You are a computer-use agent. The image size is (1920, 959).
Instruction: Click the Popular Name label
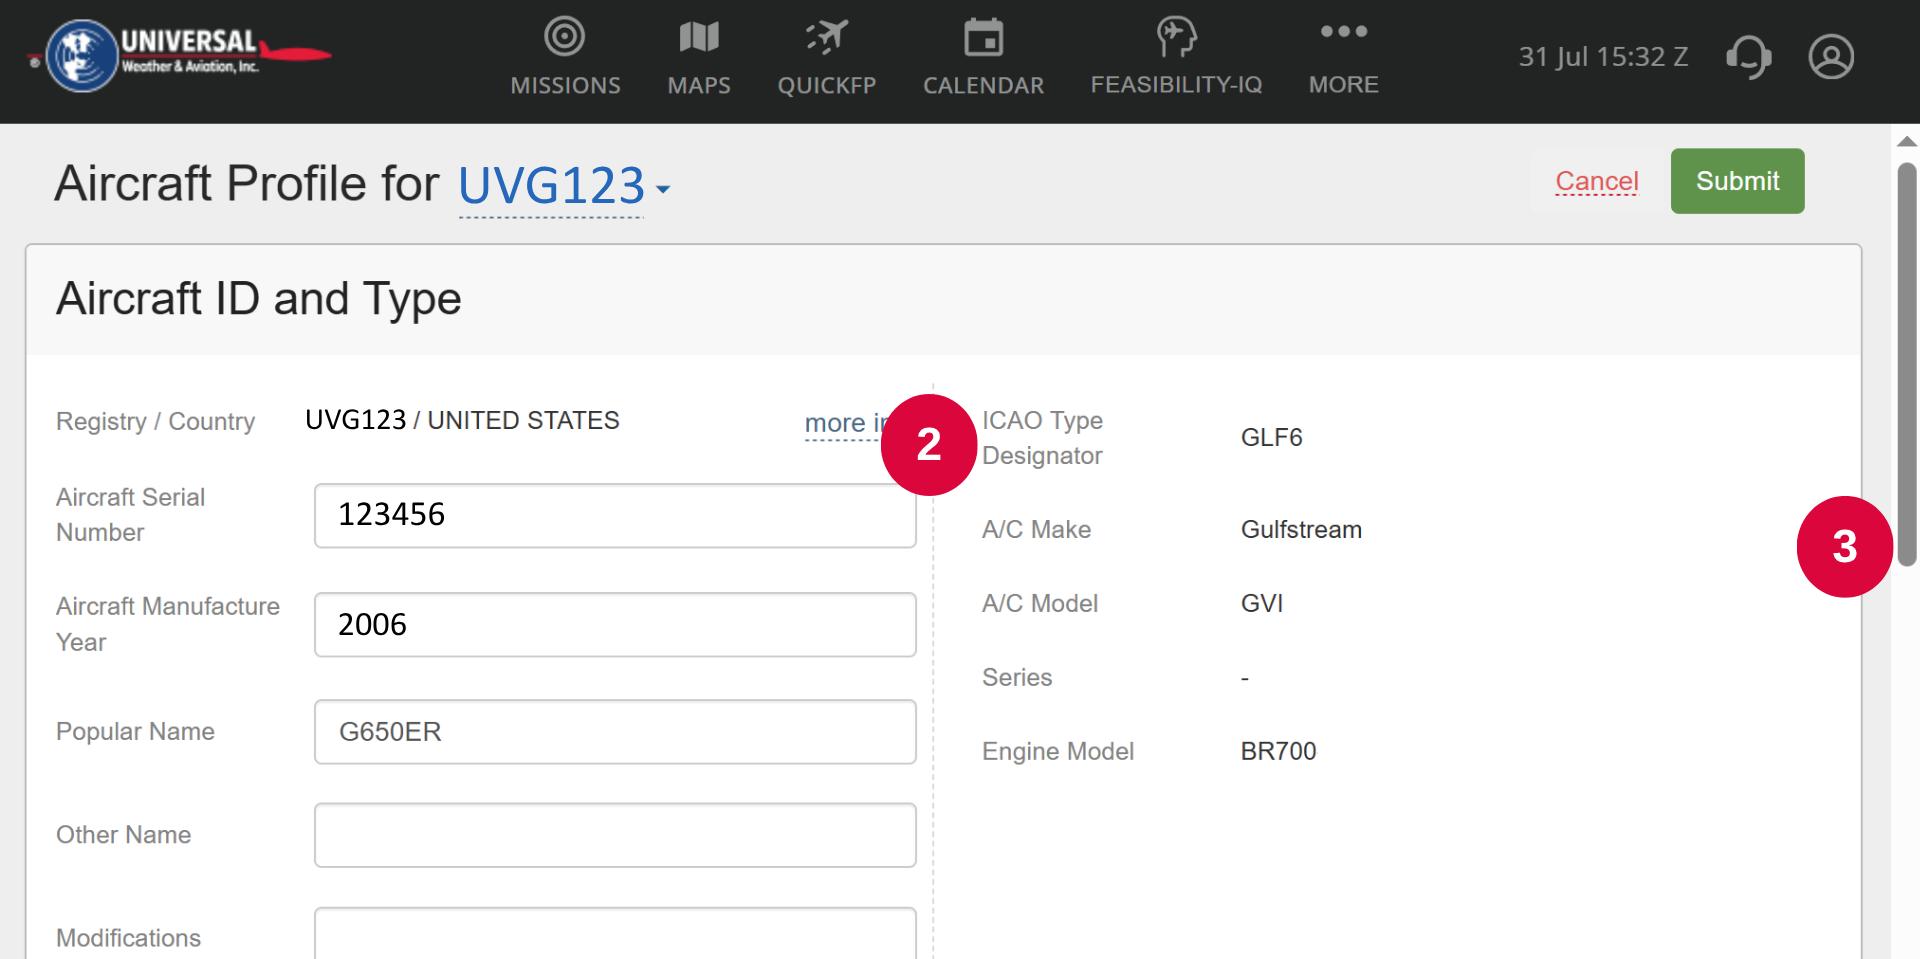[x=135, y=732]
